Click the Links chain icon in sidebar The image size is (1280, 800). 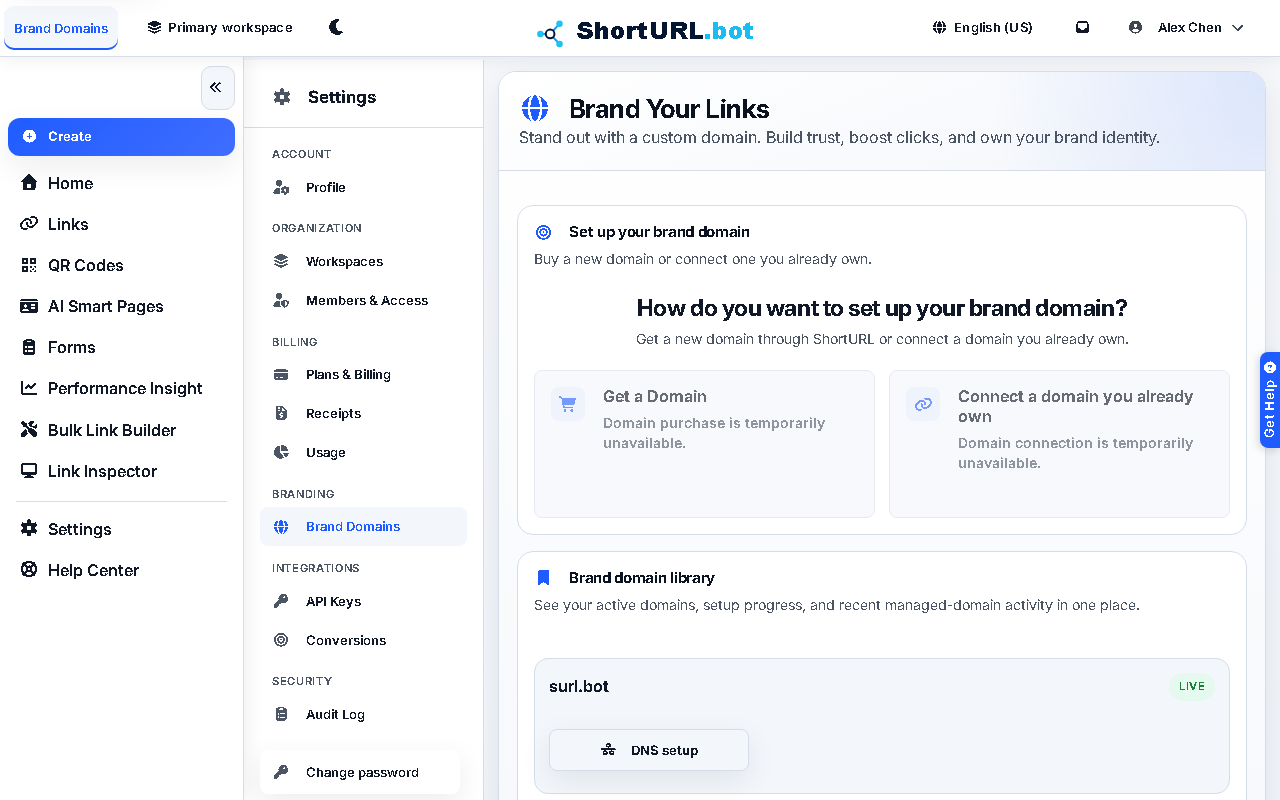[x=29, y=224]
